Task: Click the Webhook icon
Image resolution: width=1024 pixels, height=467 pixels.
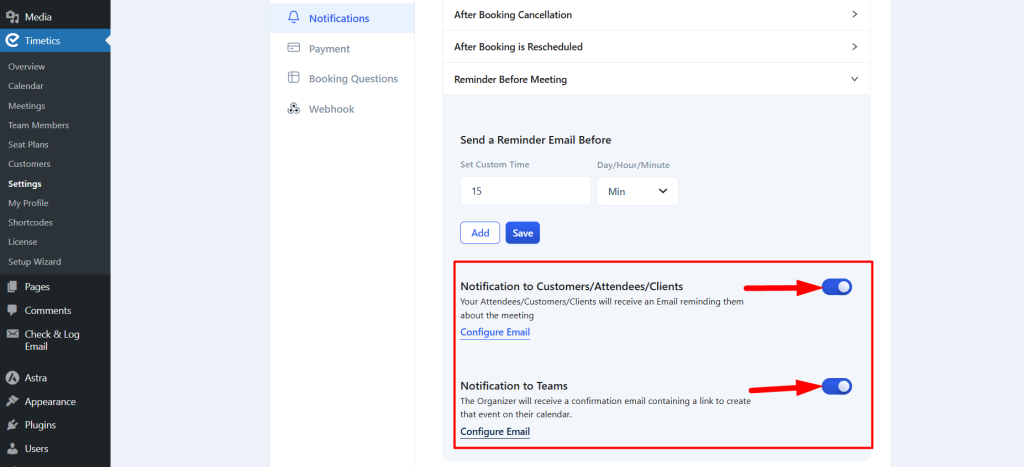Action: (294, 108)
